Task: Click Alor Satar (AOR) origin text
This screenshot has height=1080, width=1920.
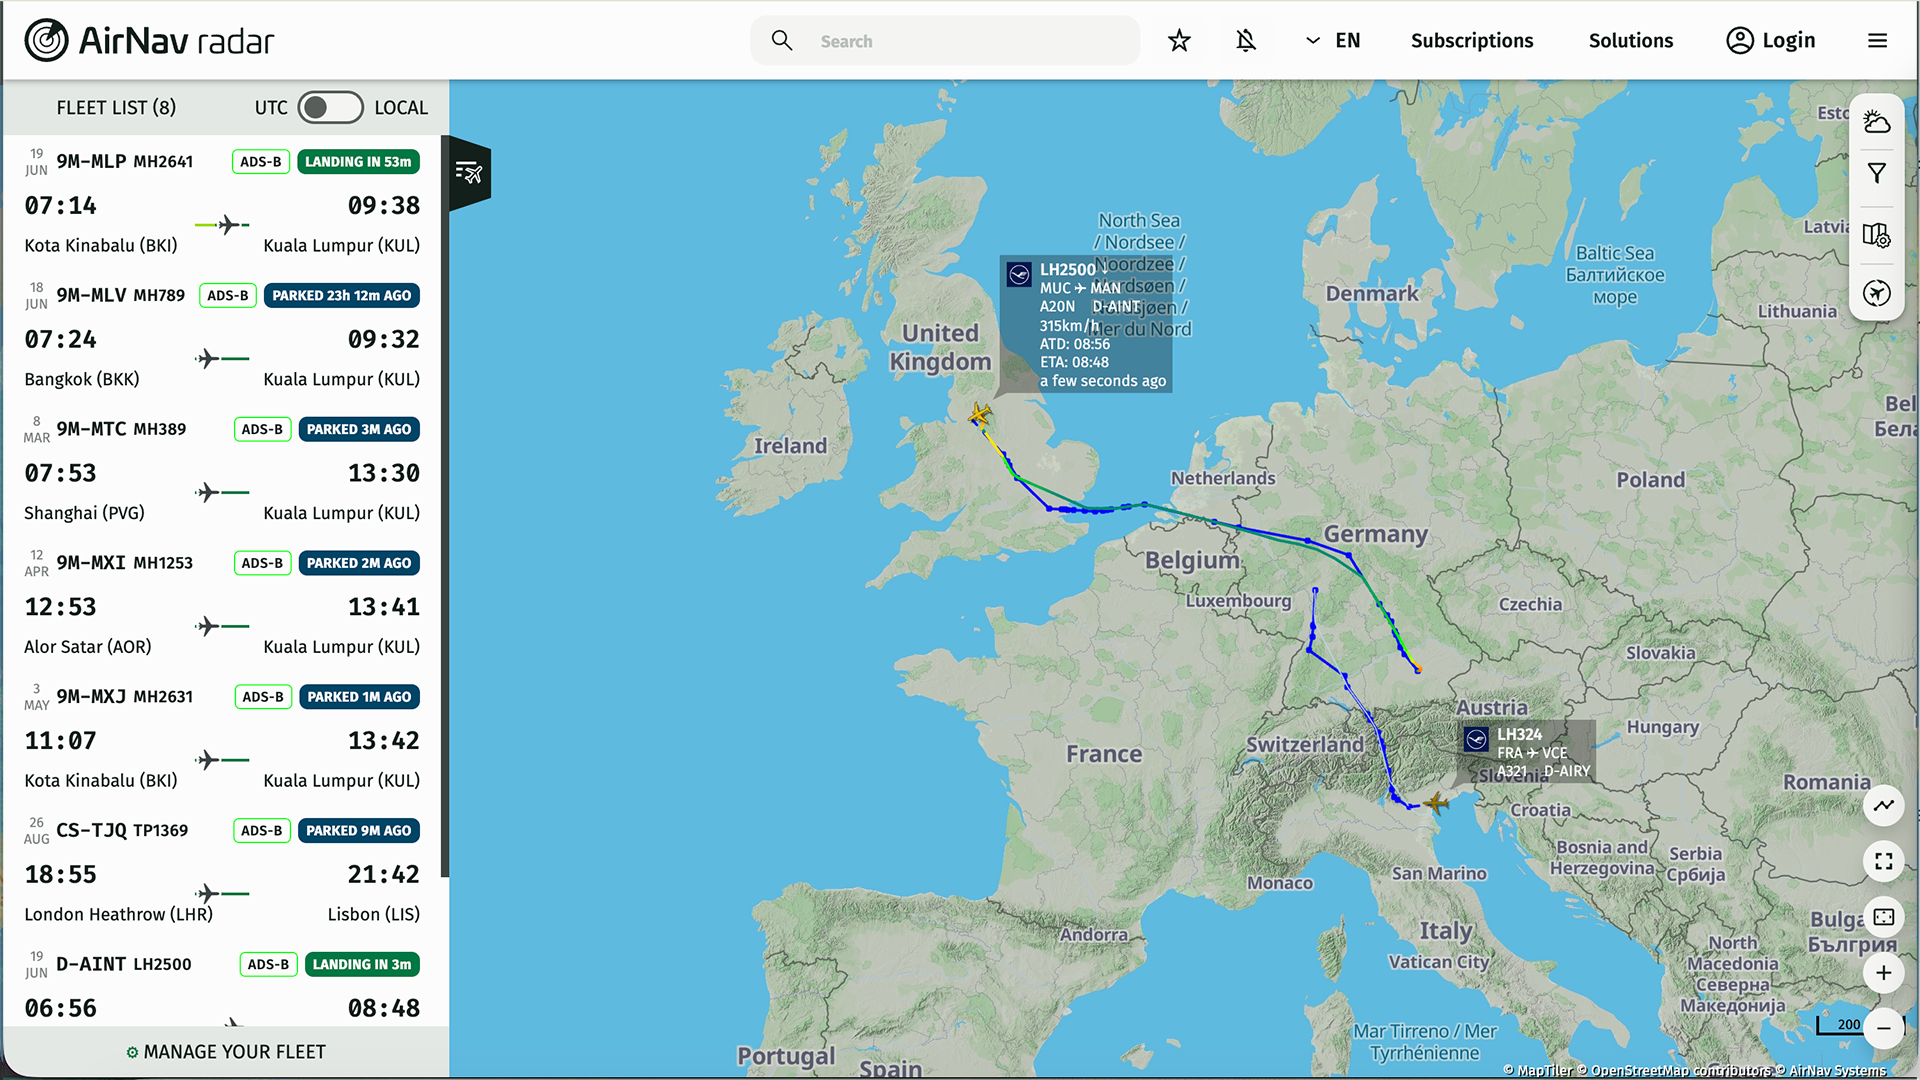Action: click(88, 647)
